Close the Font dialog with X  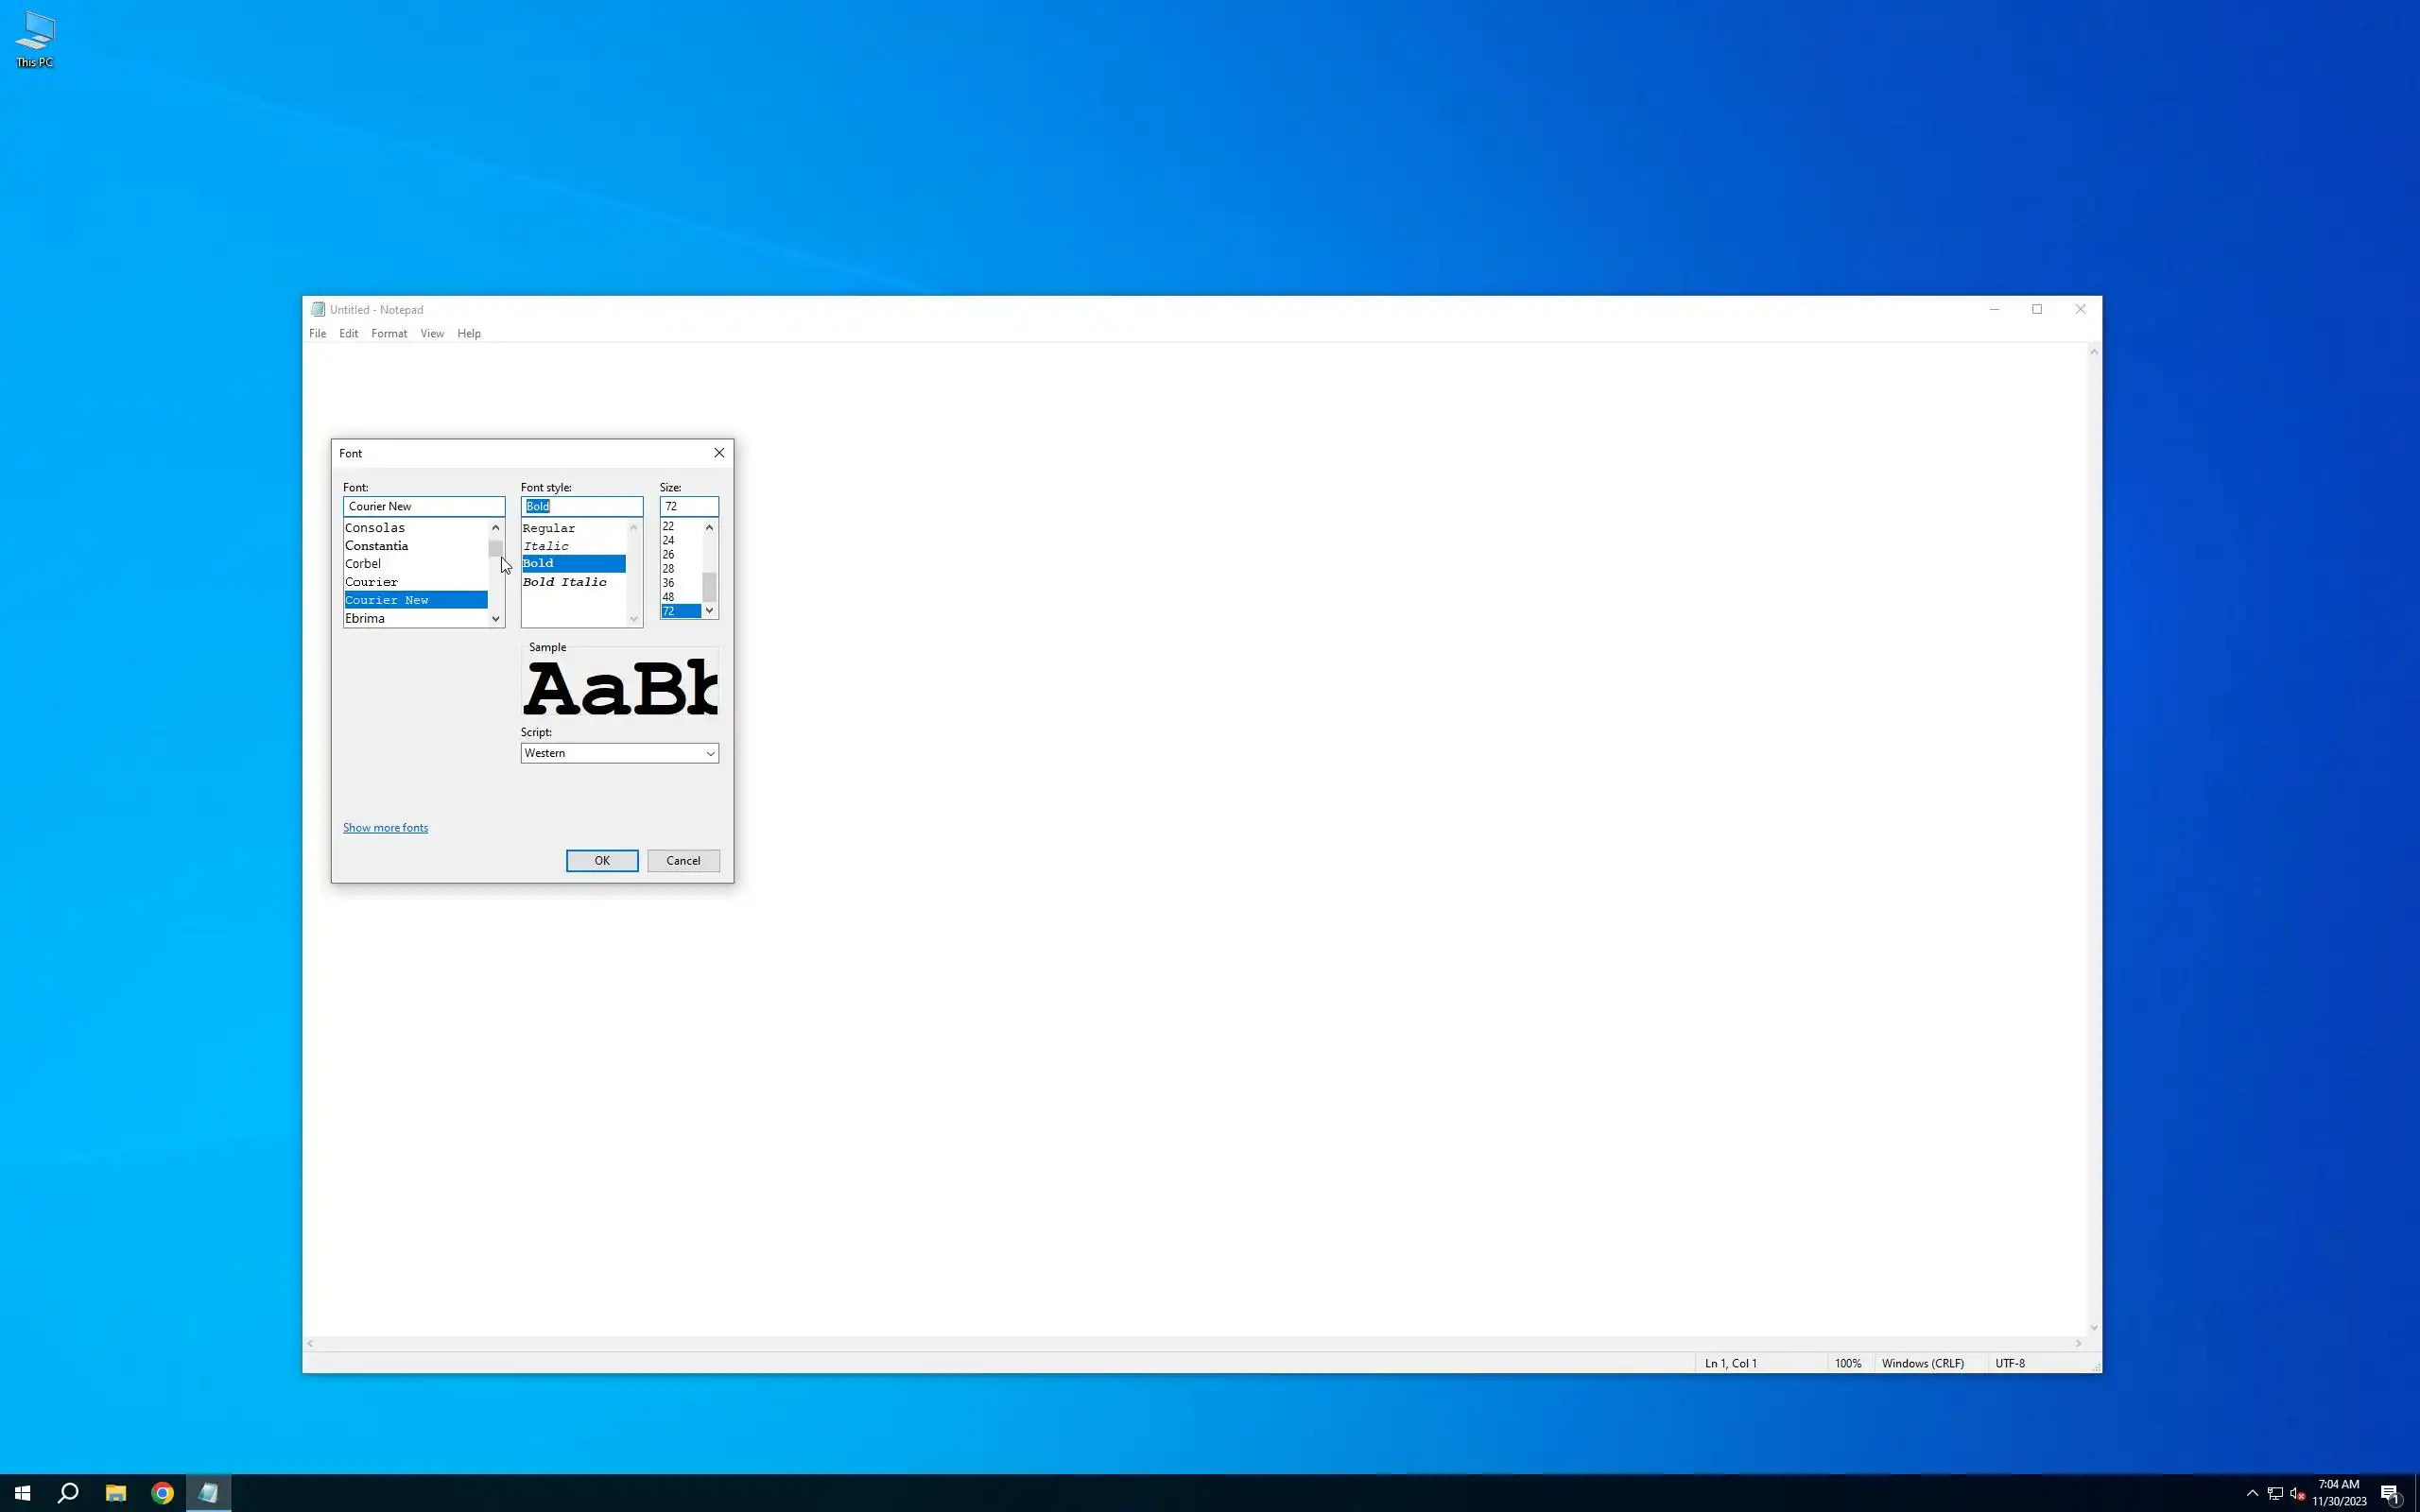(x=718, y=453)
